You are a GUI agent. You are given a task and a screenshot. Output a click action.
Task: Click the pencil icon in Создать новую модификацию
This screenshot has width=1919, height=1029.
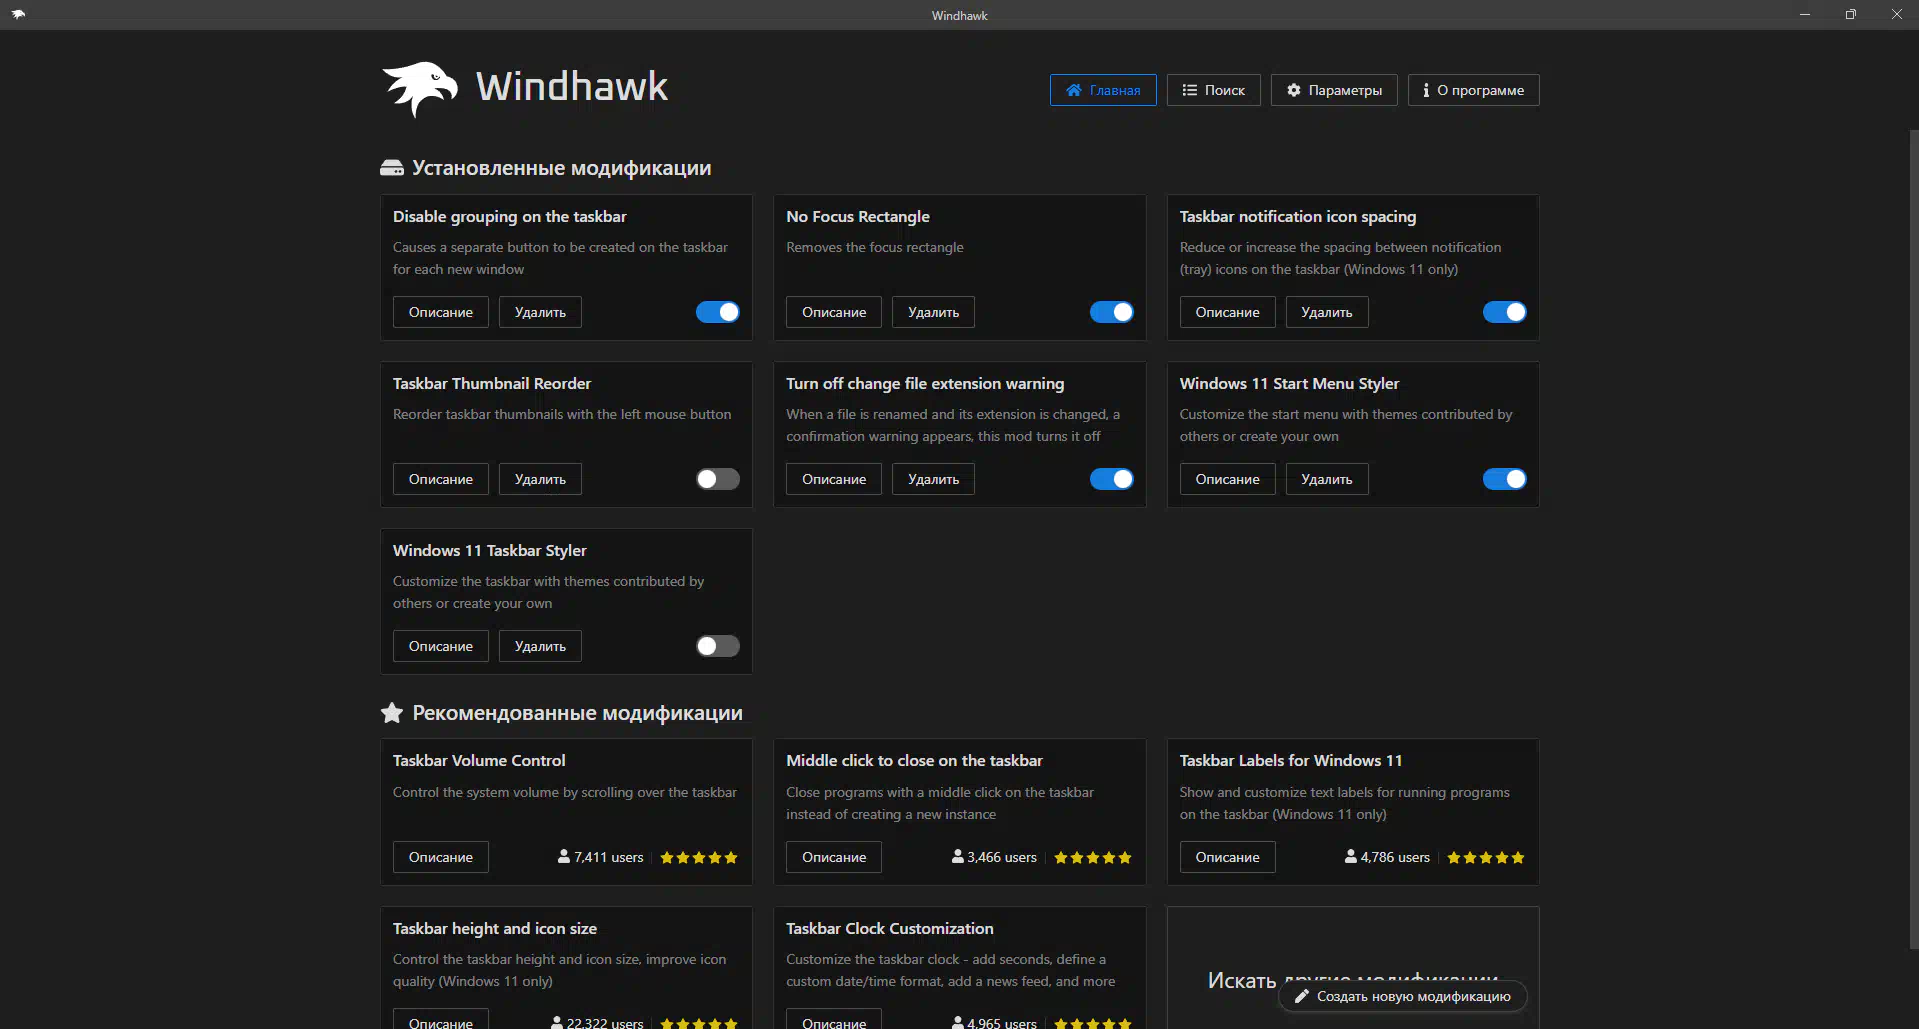(x=1302, y=996)
